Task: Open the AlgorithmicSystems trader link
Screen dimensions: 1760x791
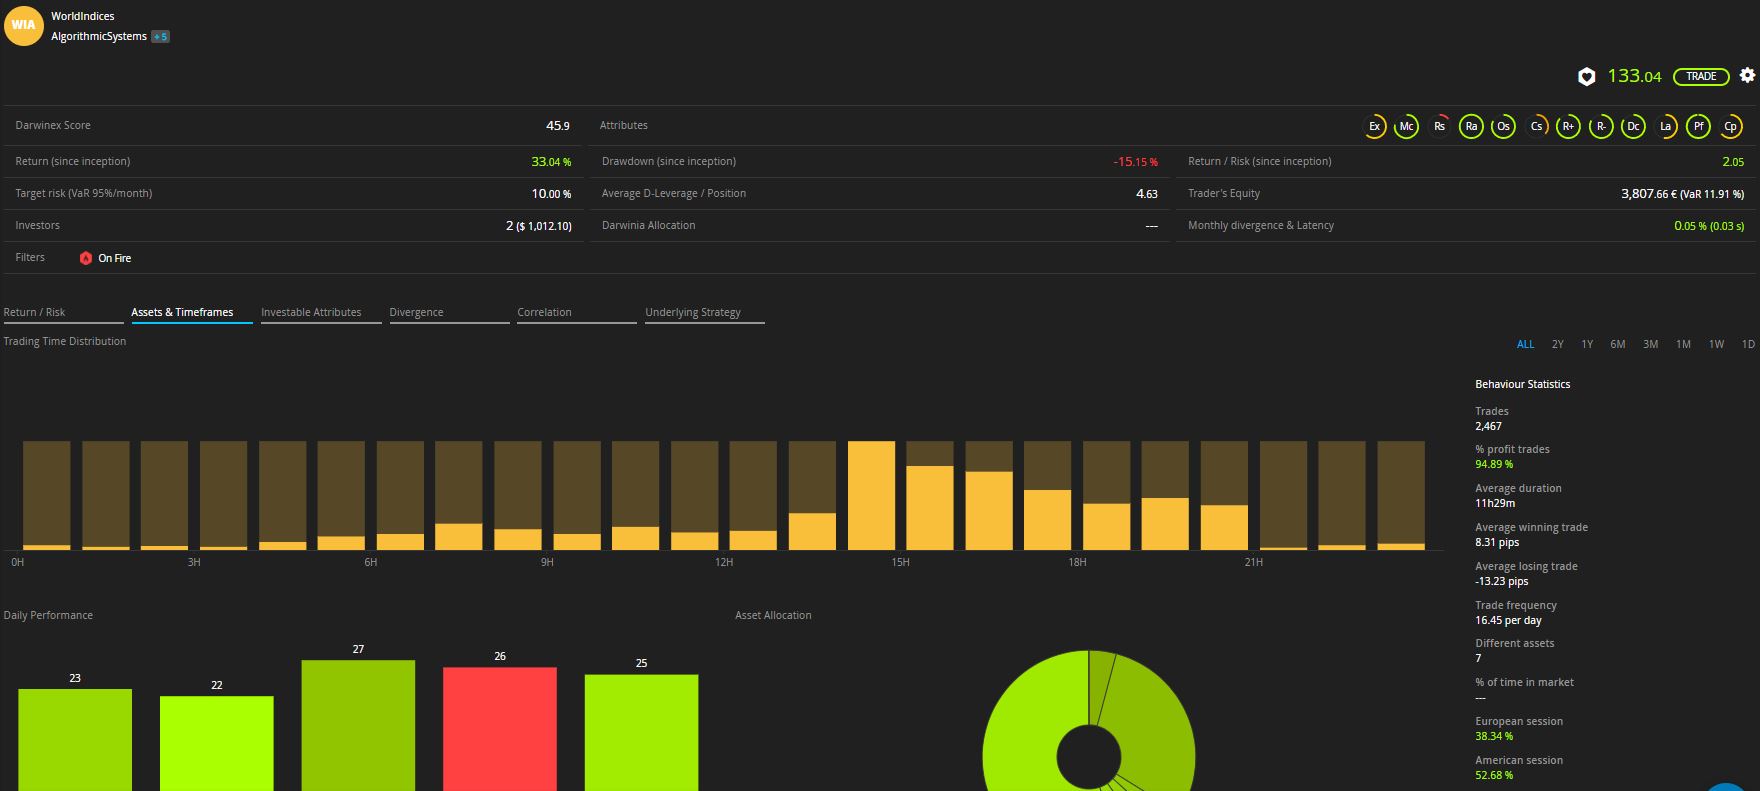Action: tap(99, 36)
